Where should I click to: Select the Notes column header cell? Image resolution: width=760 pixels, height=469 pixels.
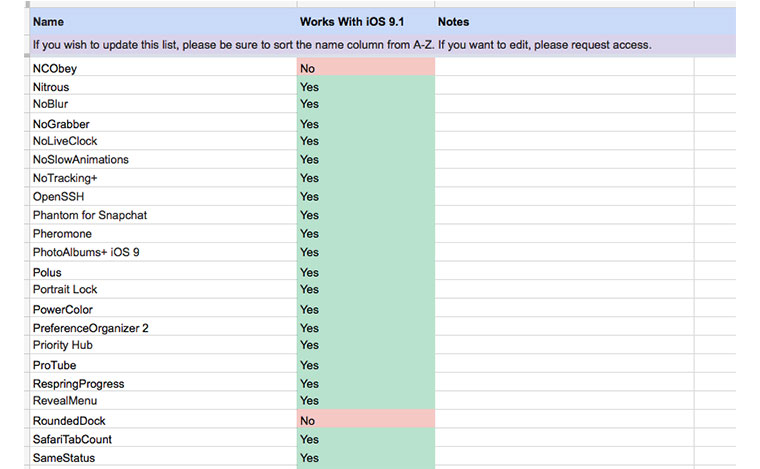click(x=564, y=21)
